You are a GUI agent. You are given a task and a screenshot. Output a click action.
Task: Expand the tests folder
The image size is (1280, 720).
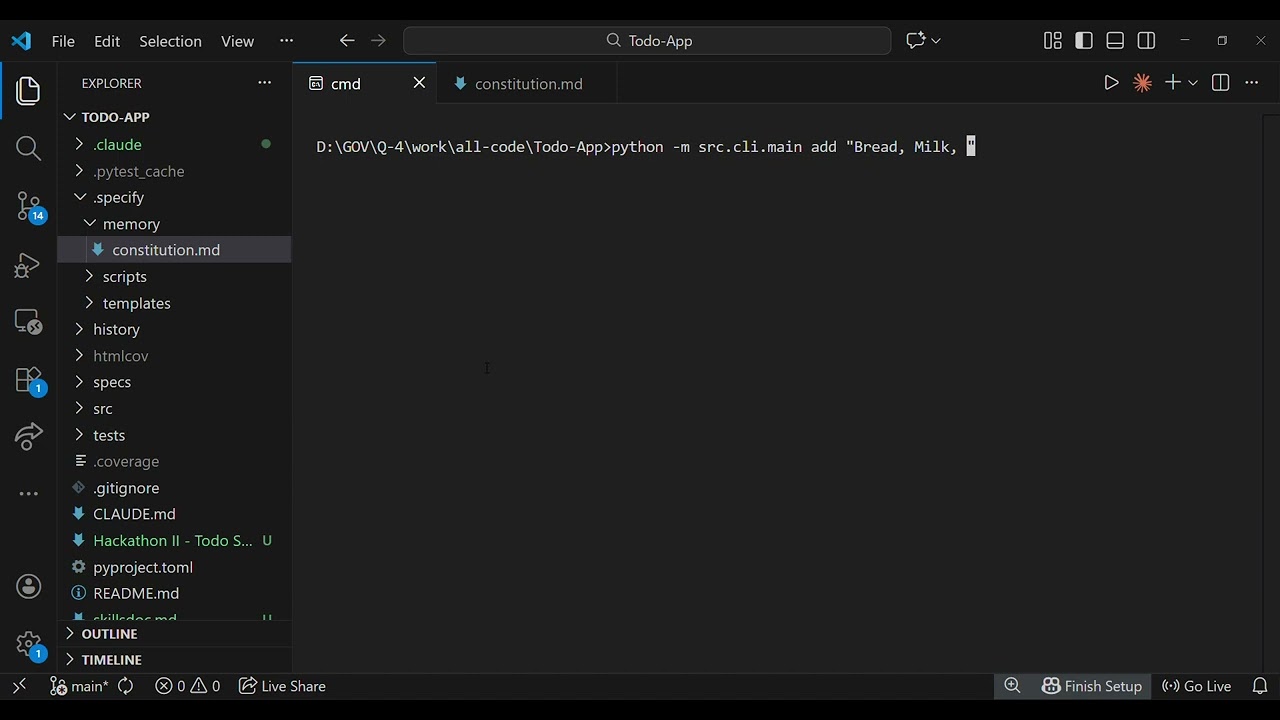tap(174, 435)
